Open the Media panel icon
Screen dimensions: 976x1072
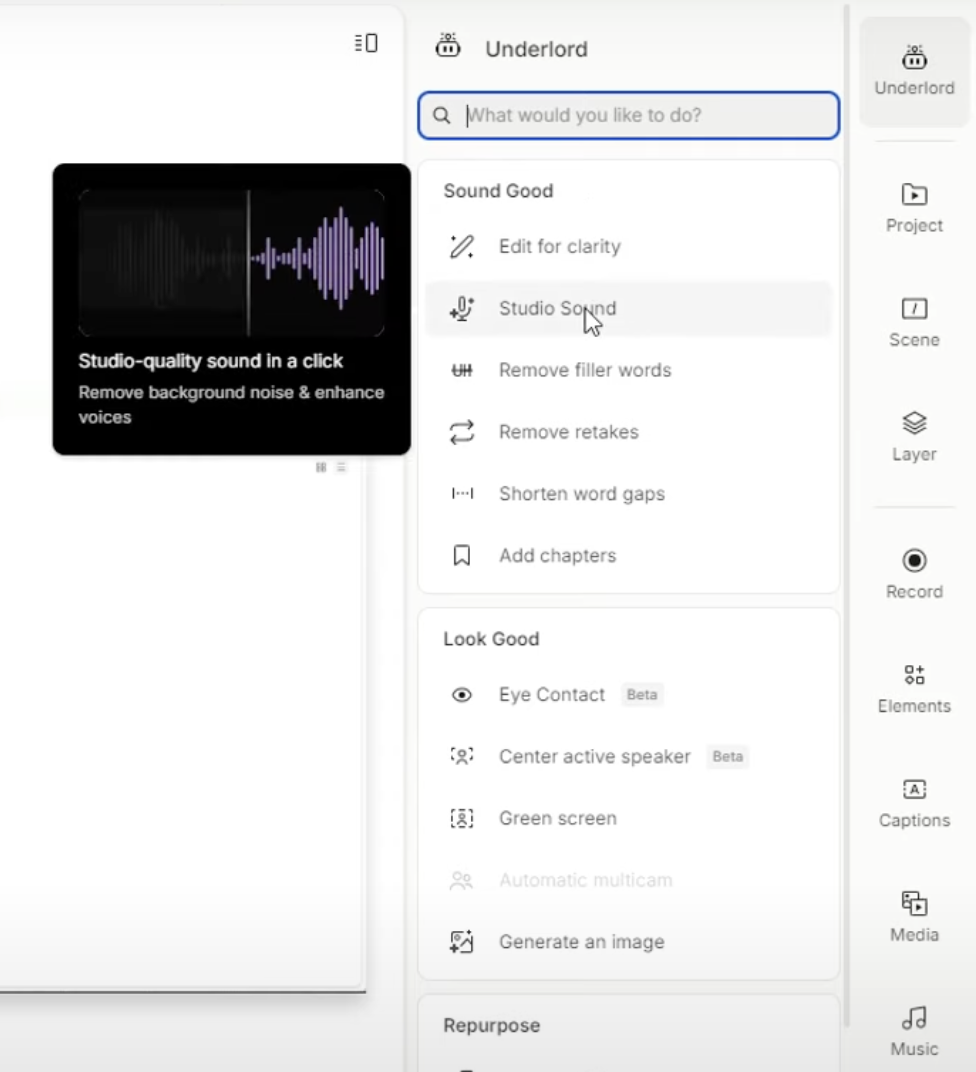(x=914, y=904)
